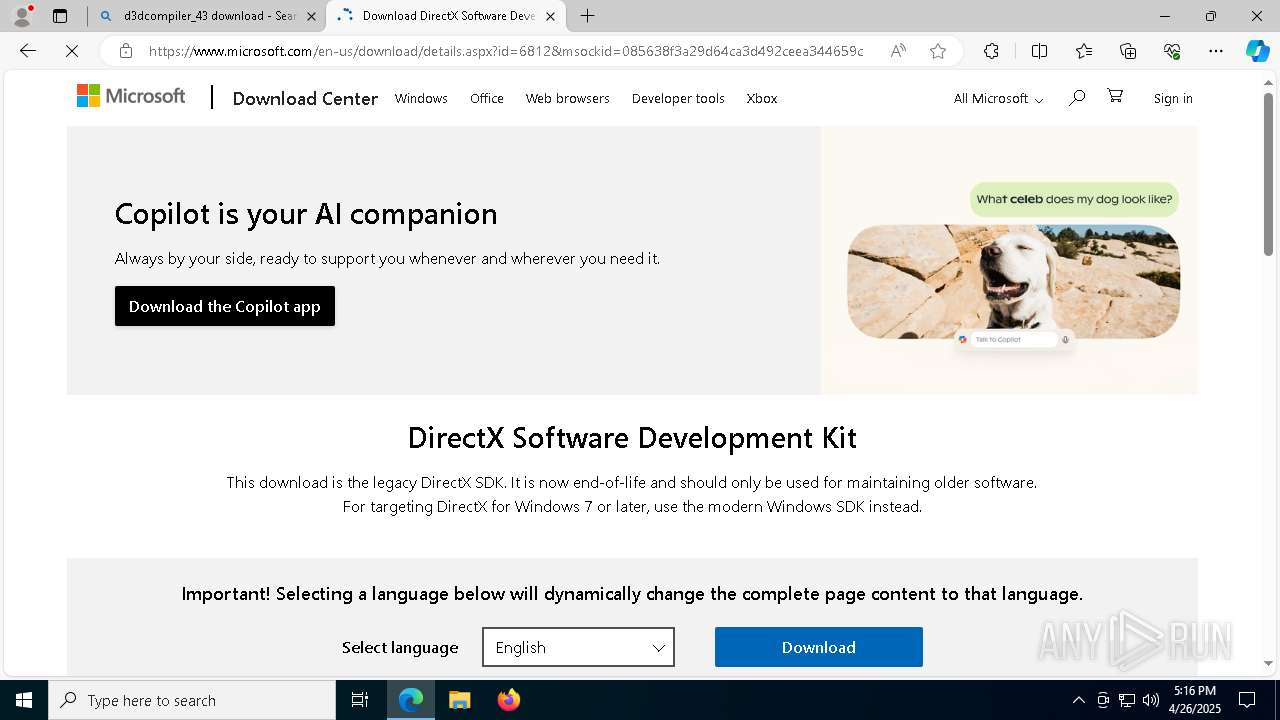The height and width of the screenshot is (720, 1280).
Task: Open the Windows menu item
Action: (421, 98)
